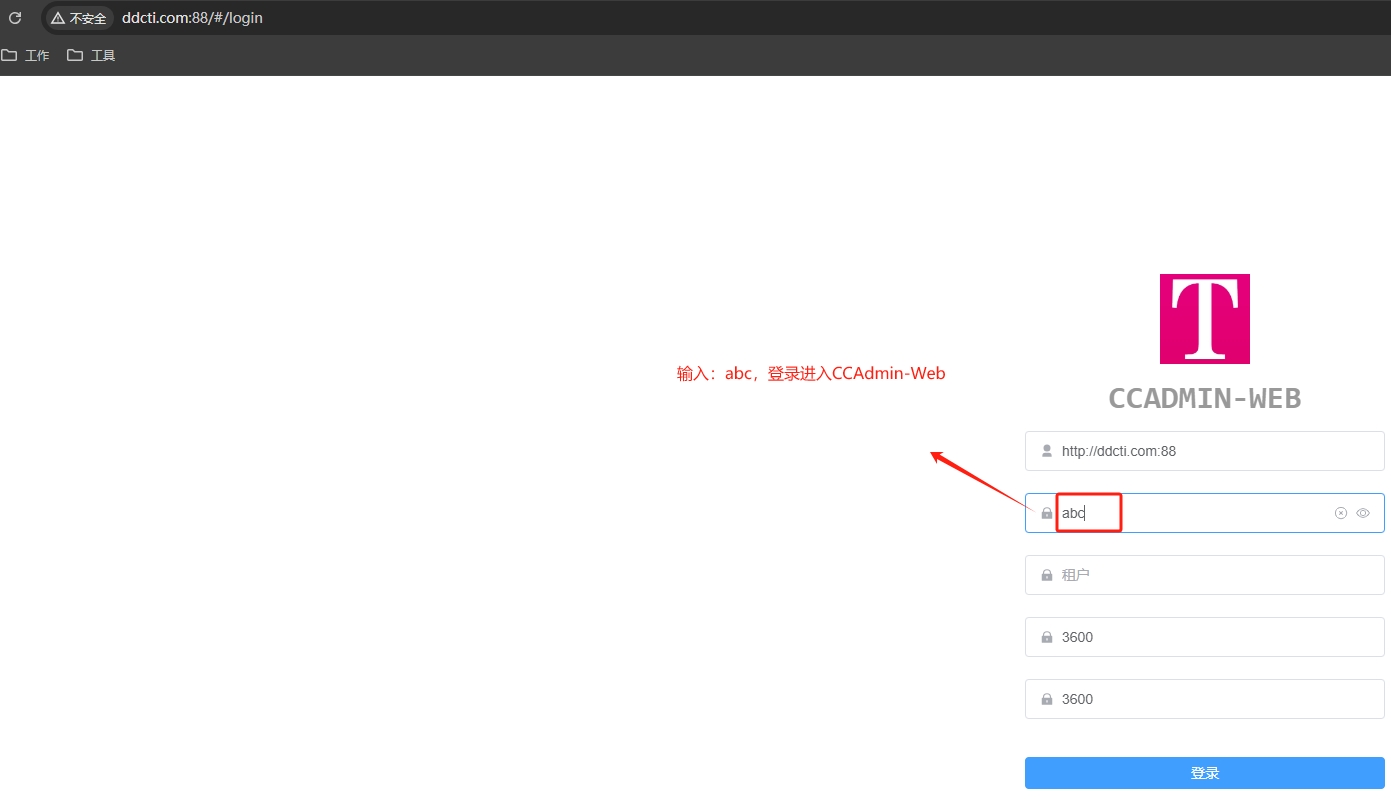Click the 不安全 warning badge
Screen dimensions: 1391x799
pos(77,17)
